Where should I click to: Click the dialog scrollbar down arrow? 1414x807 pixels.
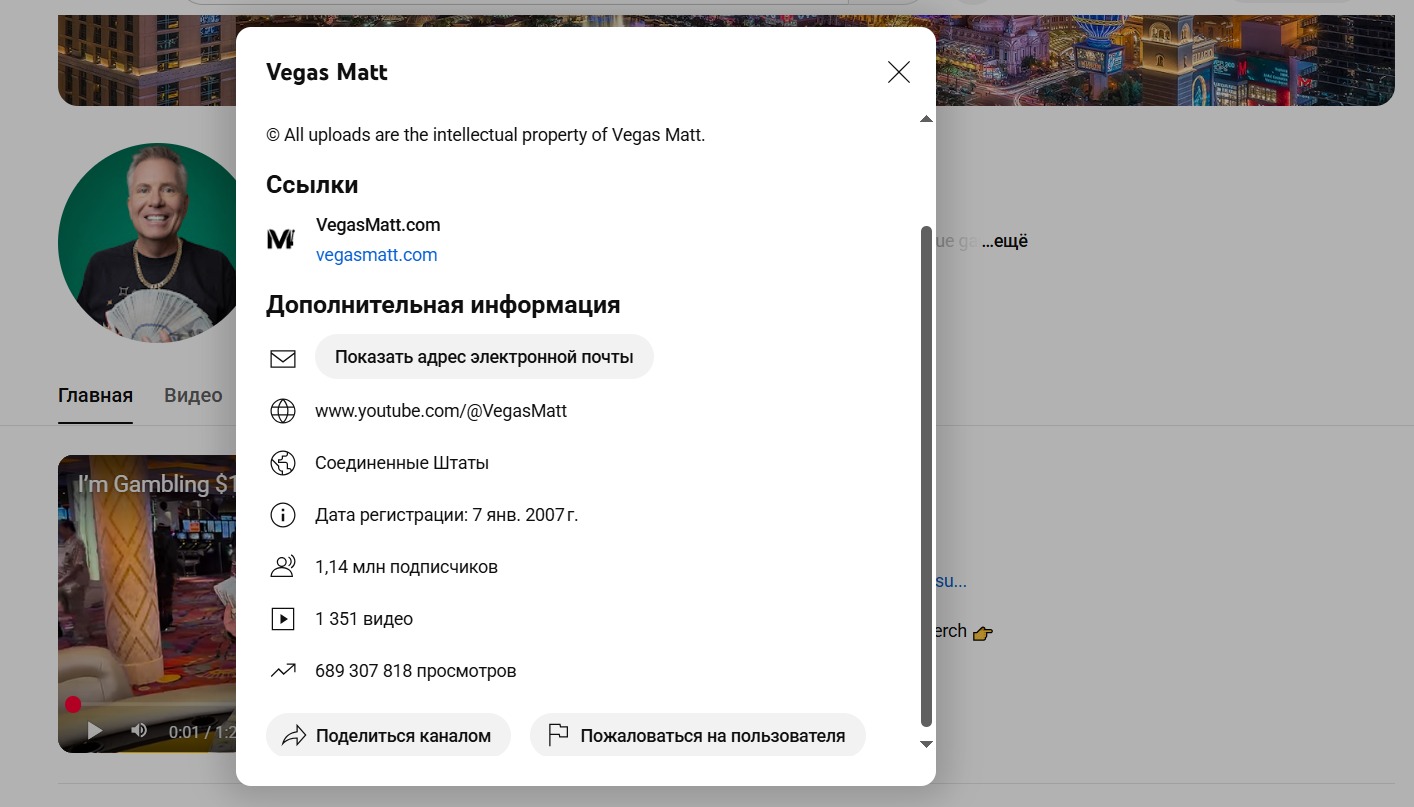point(926,744)
